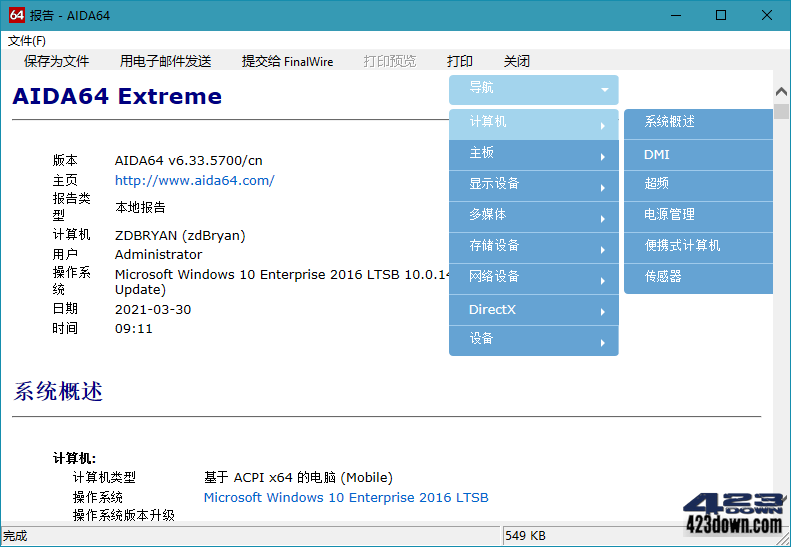Click 用电子邮件发送 toolbar button
Viewport: 791px width, 547px height.
click(165, 62)
